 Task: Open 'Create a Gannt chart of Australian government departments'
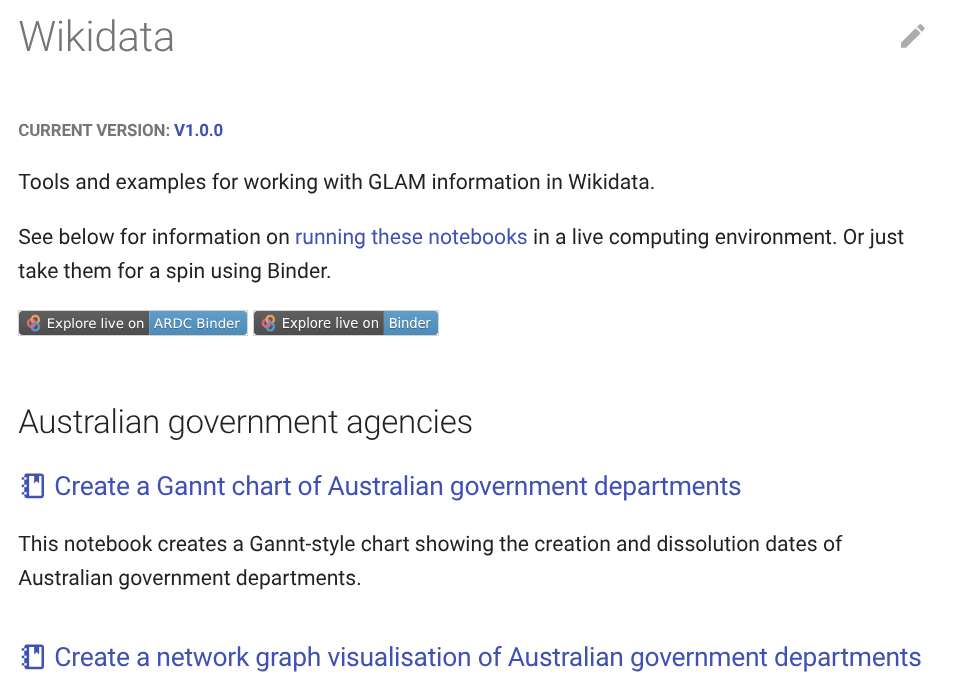(398, 487)
